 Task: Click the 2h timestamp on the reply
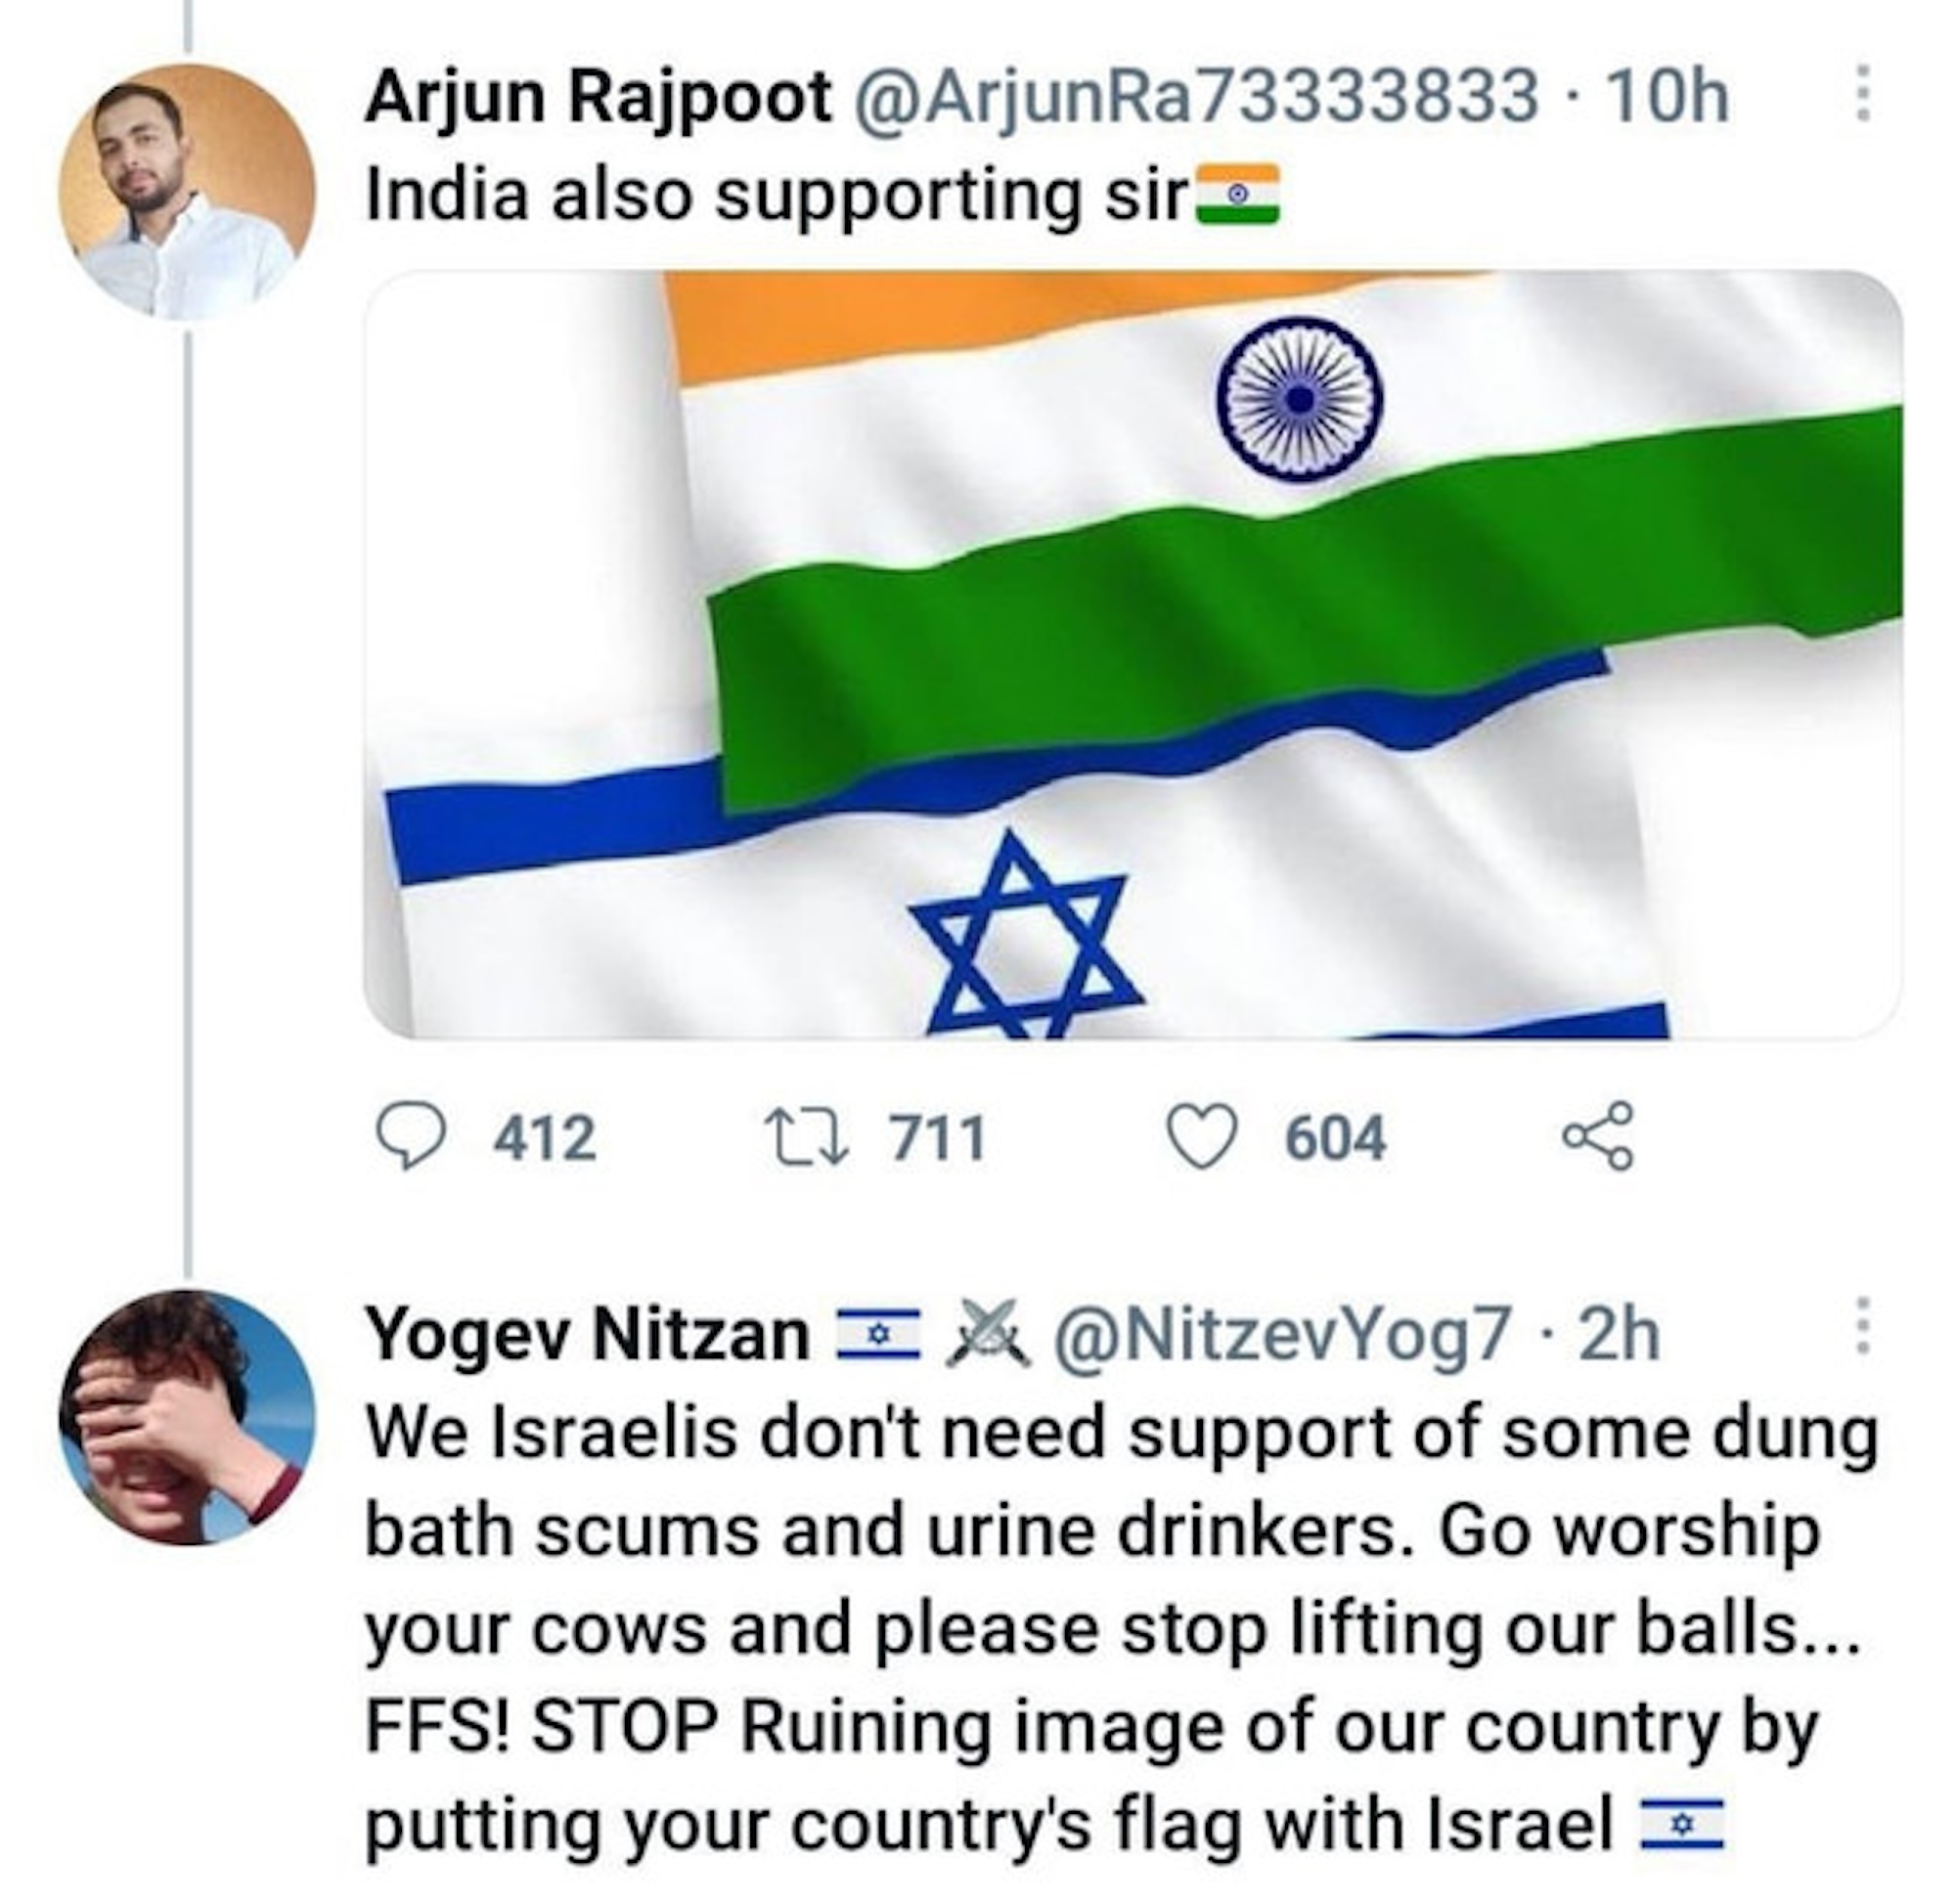coord(1619,1334)
